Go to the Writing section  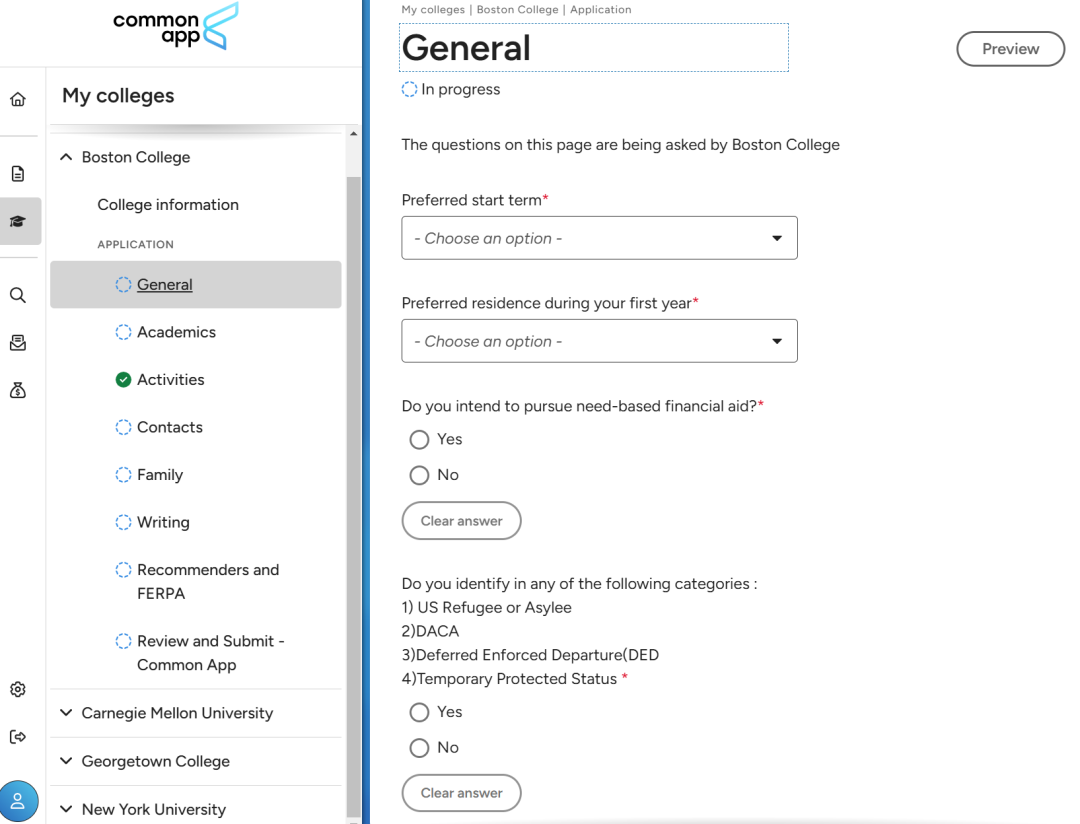(x=163, y=522)
